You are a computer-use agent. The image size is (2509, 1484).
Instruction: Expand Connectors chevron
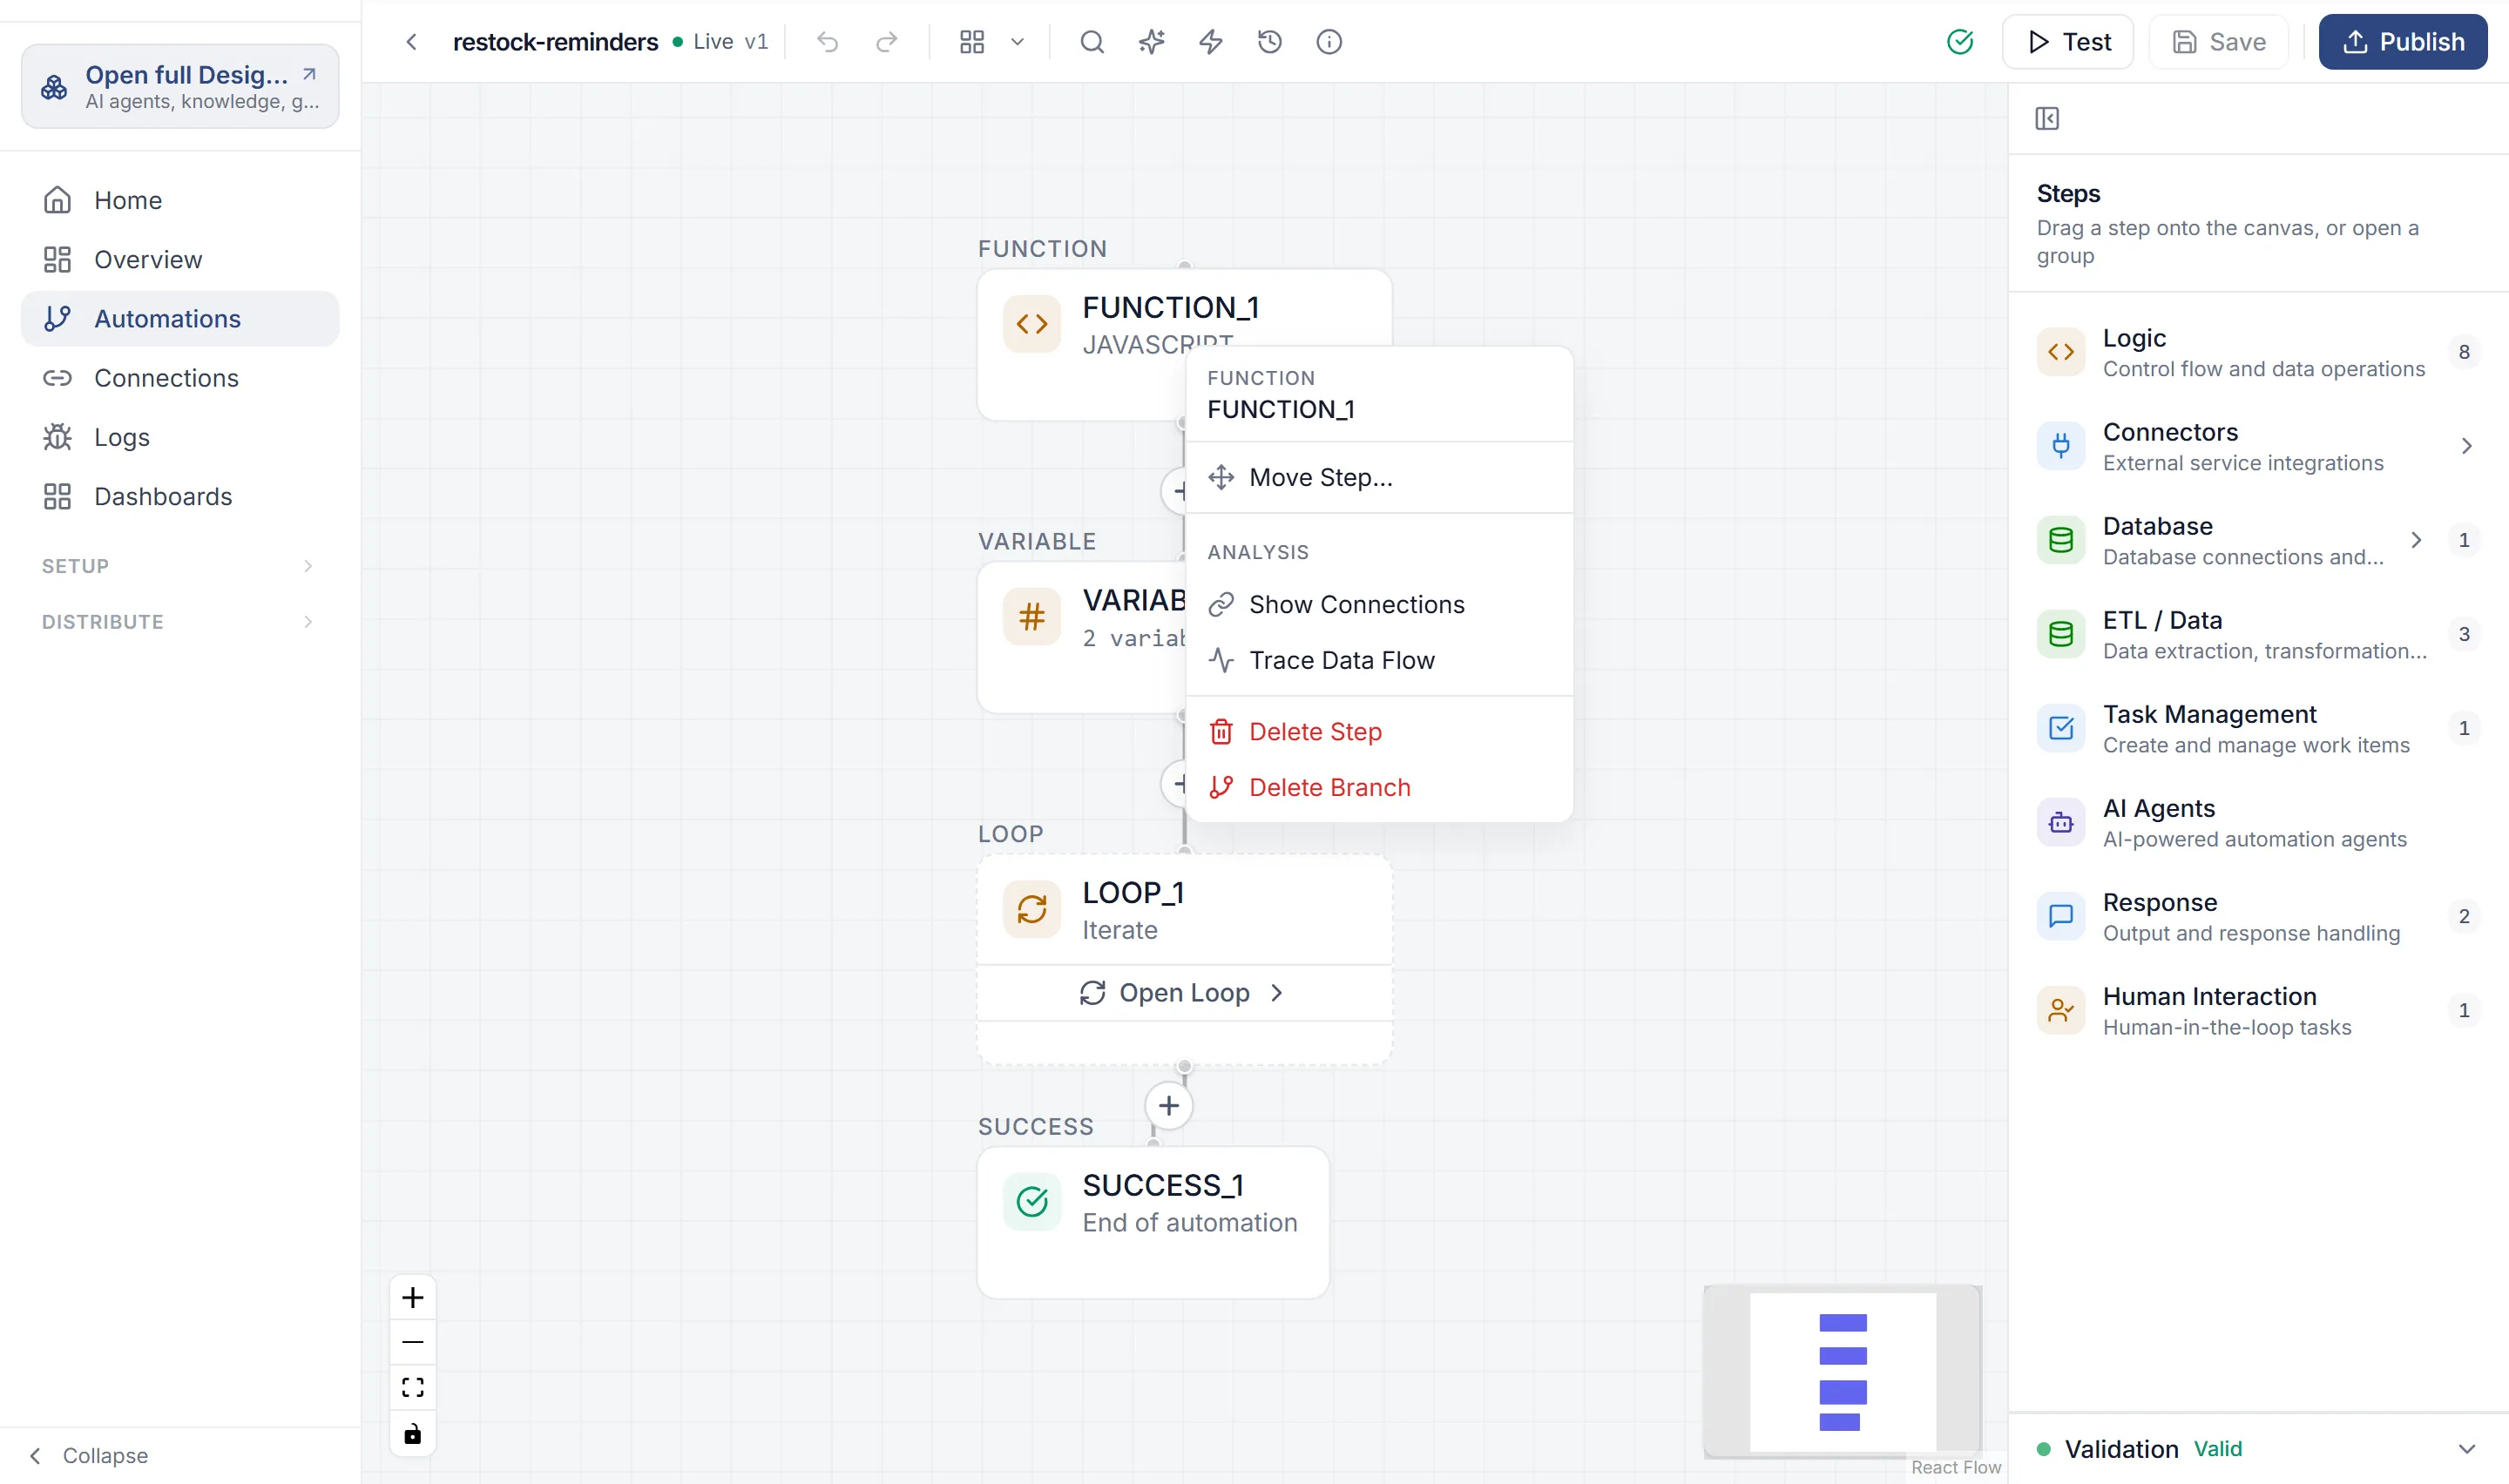point(2466,446)
